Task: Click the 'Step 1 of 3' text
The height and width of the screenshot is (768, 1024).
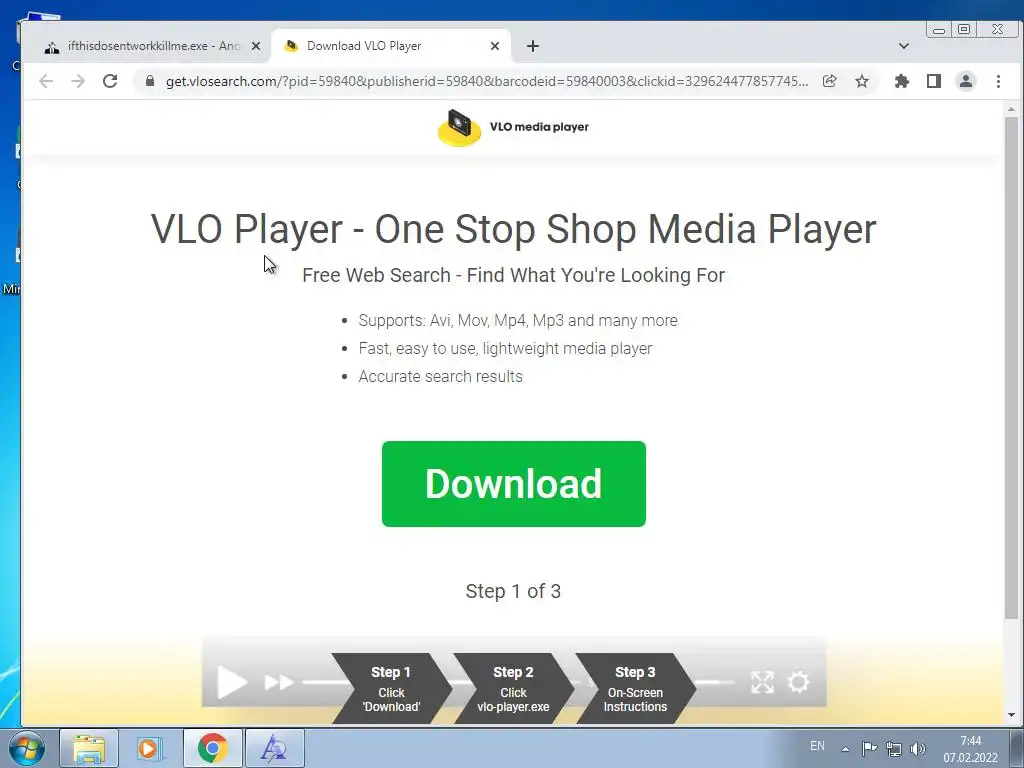Action: click(x=513, y=591)
